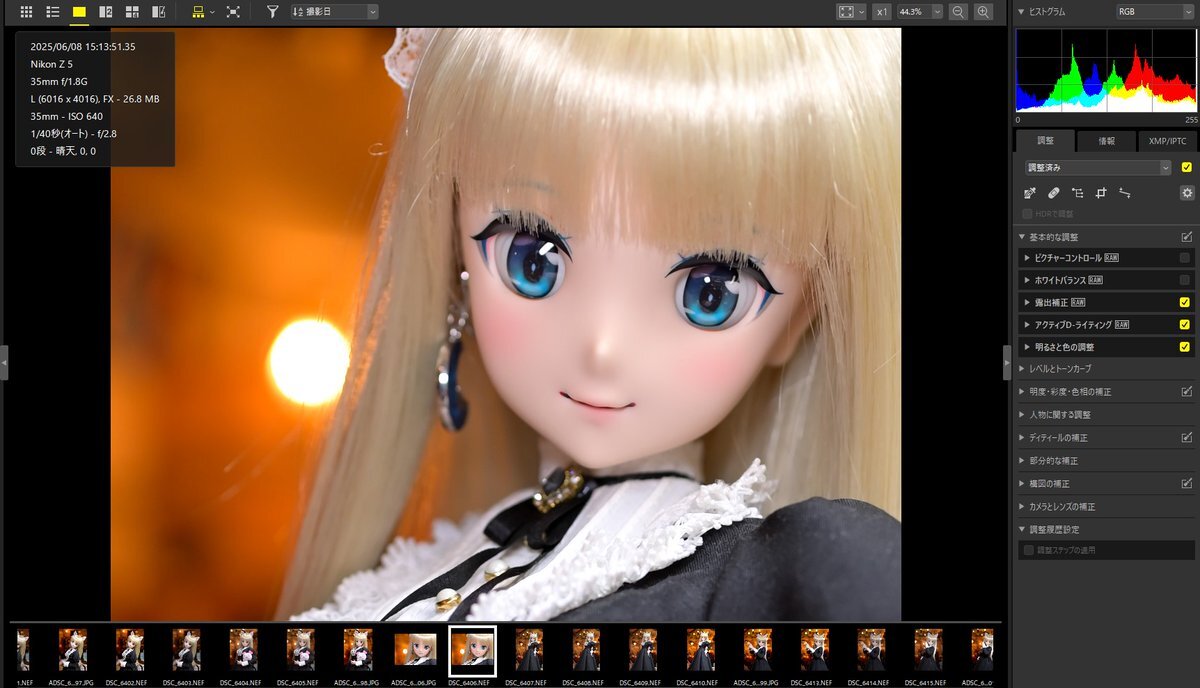Enable the ピクチャーコントロール checkbox

(1185, 258)
